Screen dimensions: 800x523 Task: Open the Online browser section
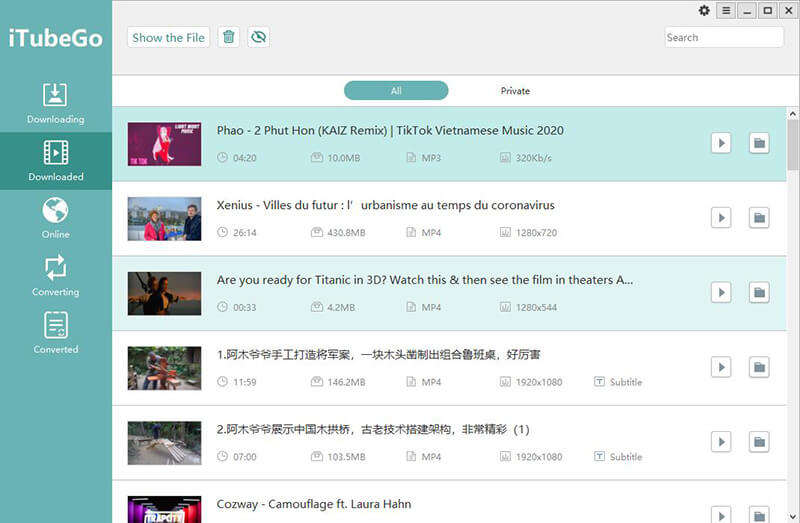[56, 218]
